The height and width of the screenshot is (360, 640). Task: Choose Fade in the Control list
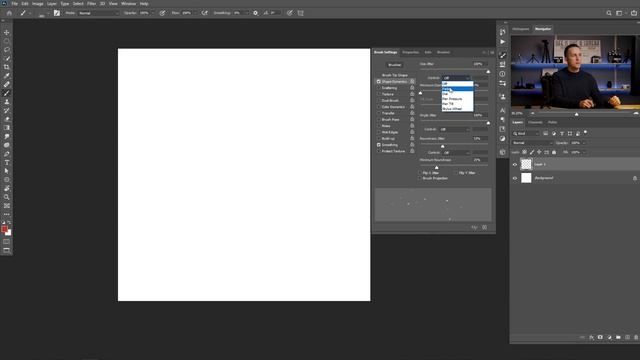[458, 89]
